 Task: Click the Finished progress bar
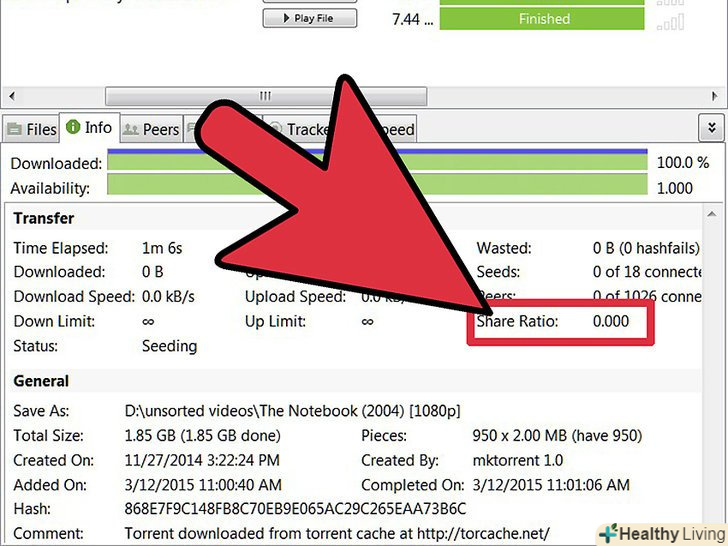542,19
